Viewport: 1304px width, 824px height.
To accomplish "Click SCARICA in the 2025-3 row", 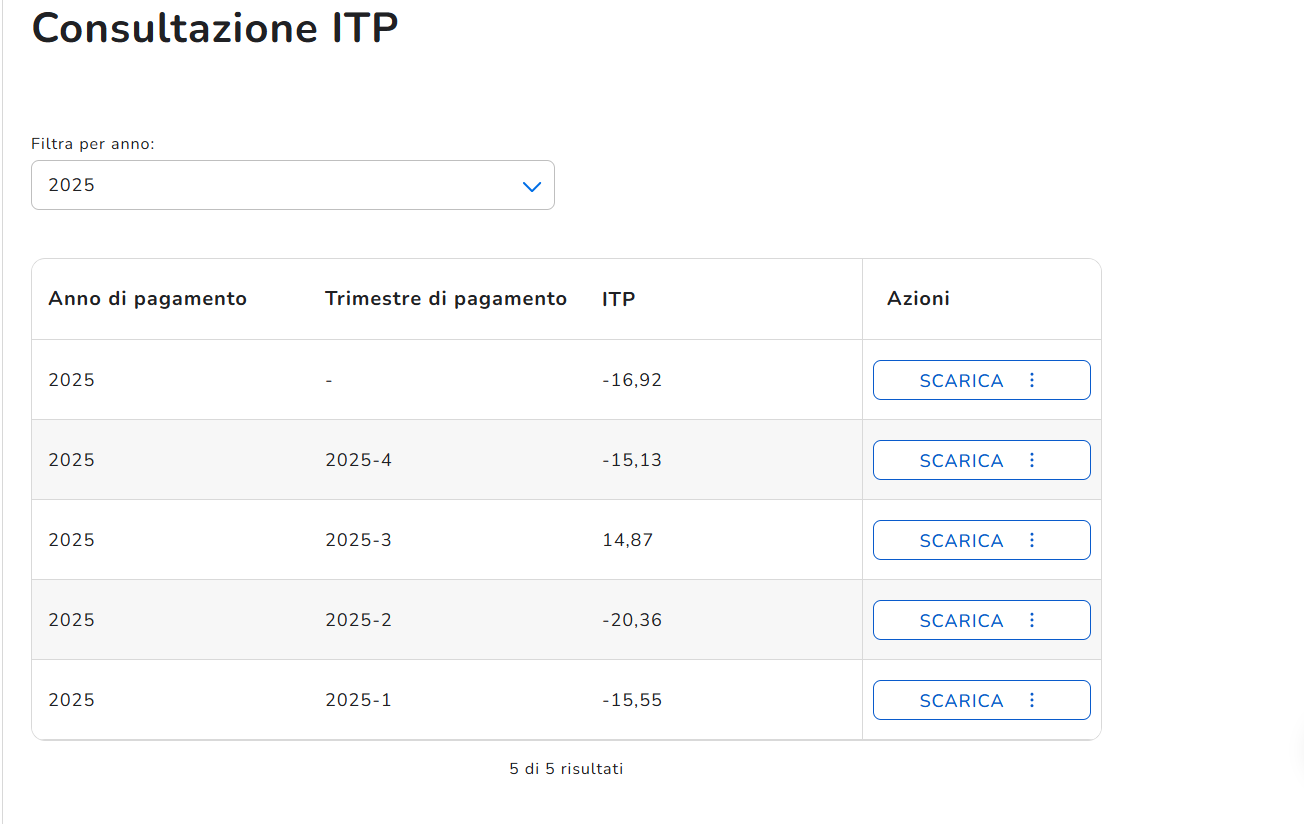I will coord(961,541).
